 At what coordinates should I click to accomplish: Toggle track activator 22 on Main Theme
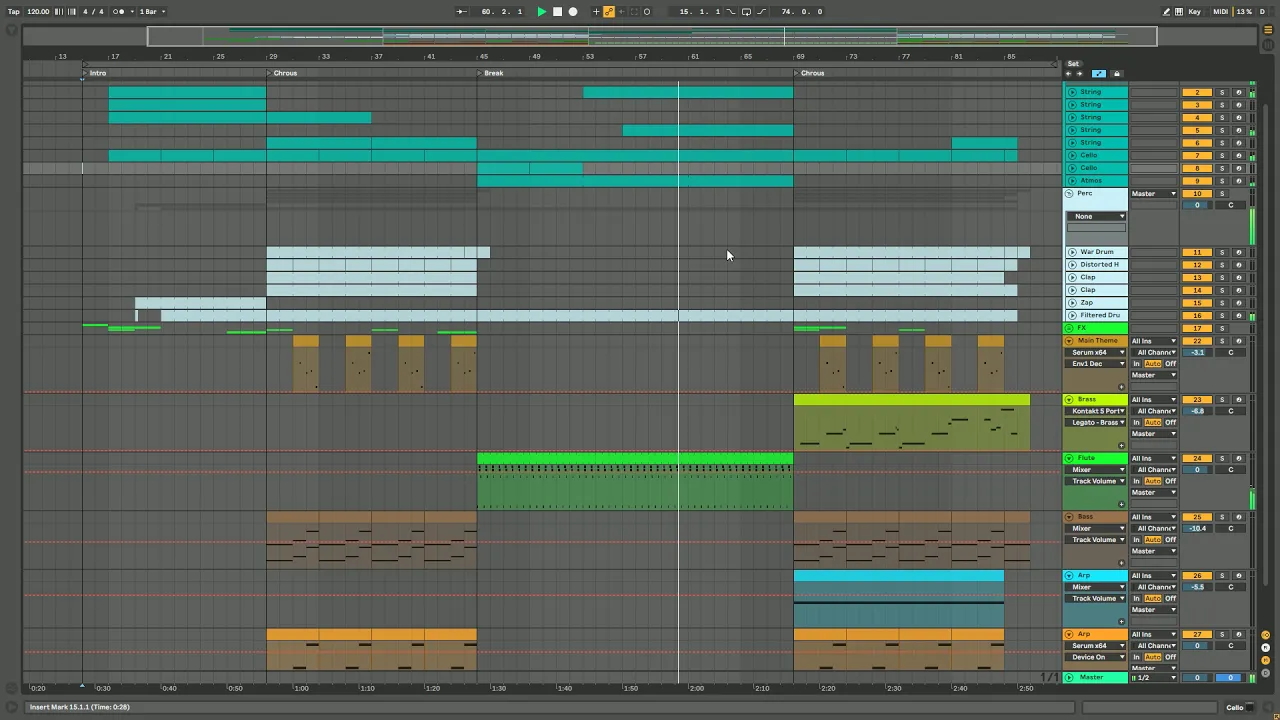click(1197, 341)
